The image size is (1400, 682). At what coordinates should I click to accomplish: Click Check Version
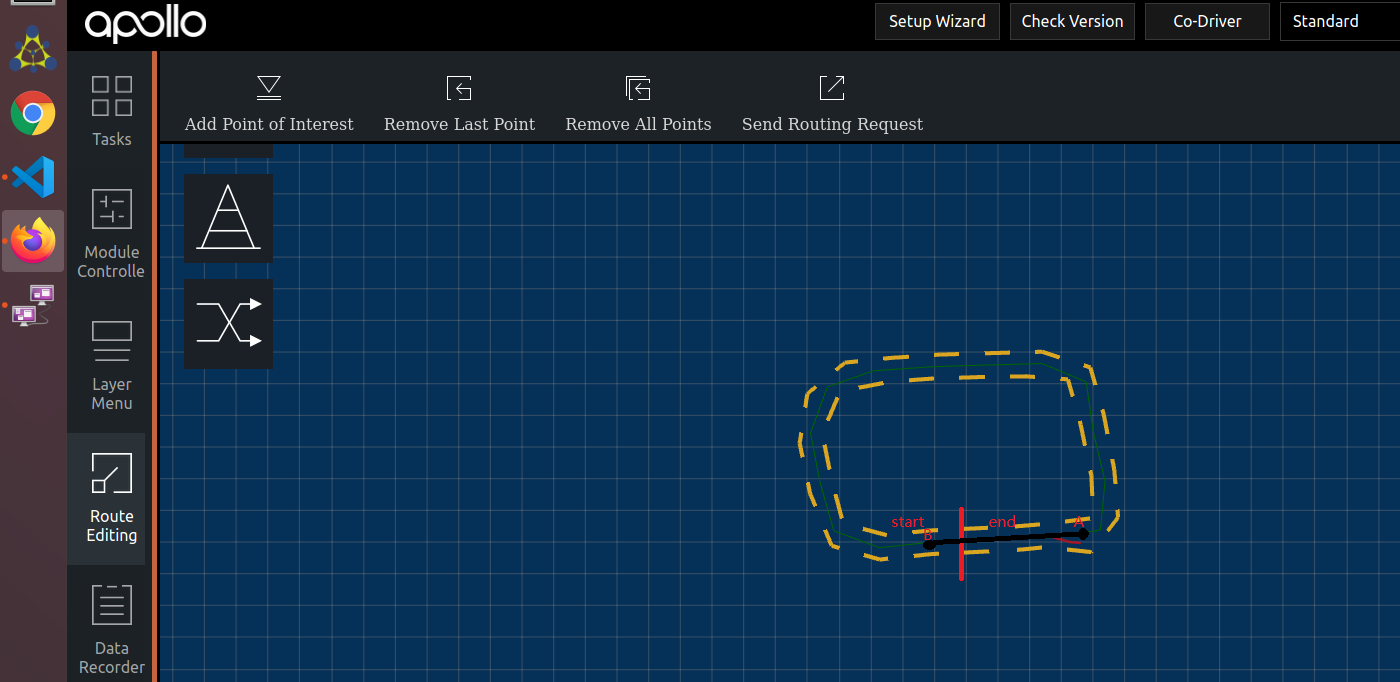(1072, 21)
